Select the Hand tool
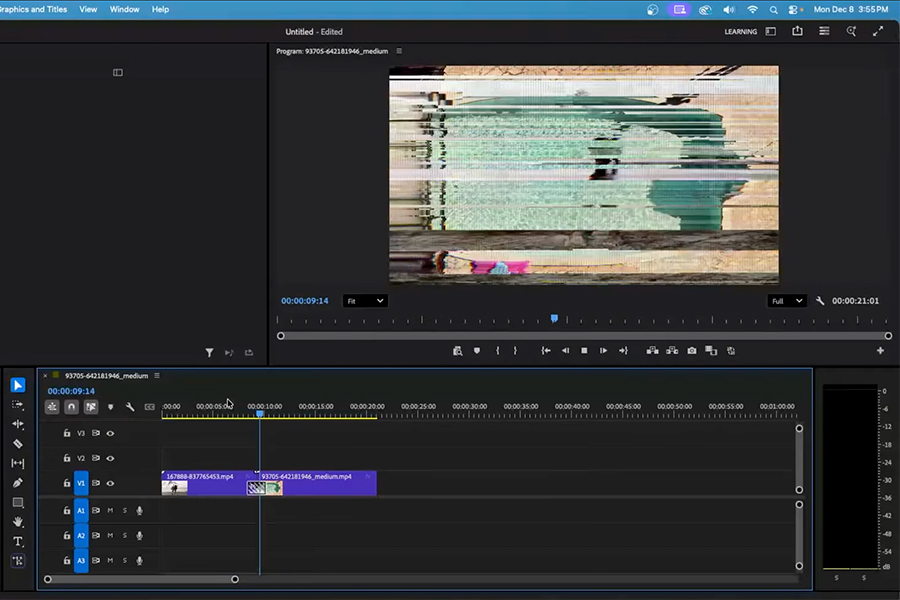The width and height of the screenshot is (900, 600). point(15,521)
